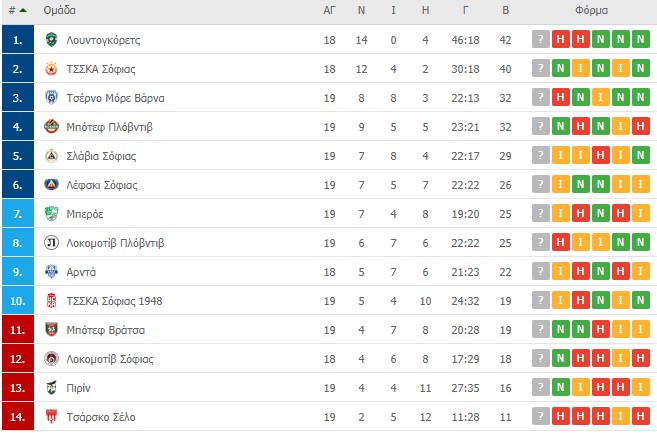Sort standings by the Β points header
The height and width of the screenshot is (439, 657).
click(x=505, y=10)
